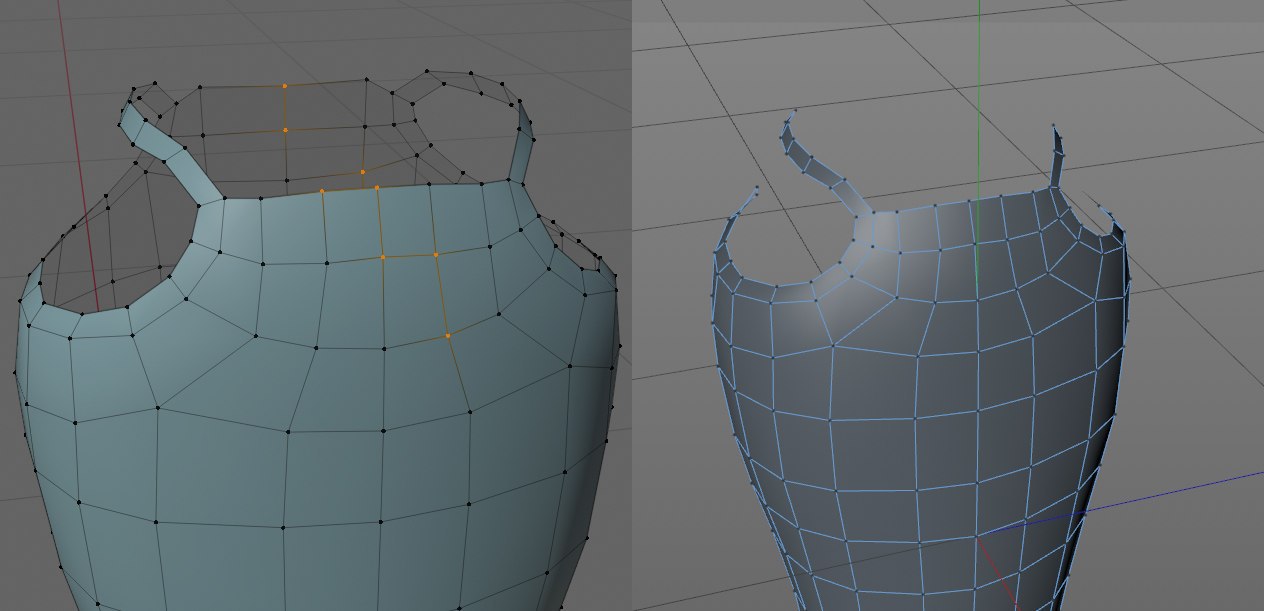Click the topmost orange vertex on back rim
The image size is (1264, 611).
click(284, 86)
